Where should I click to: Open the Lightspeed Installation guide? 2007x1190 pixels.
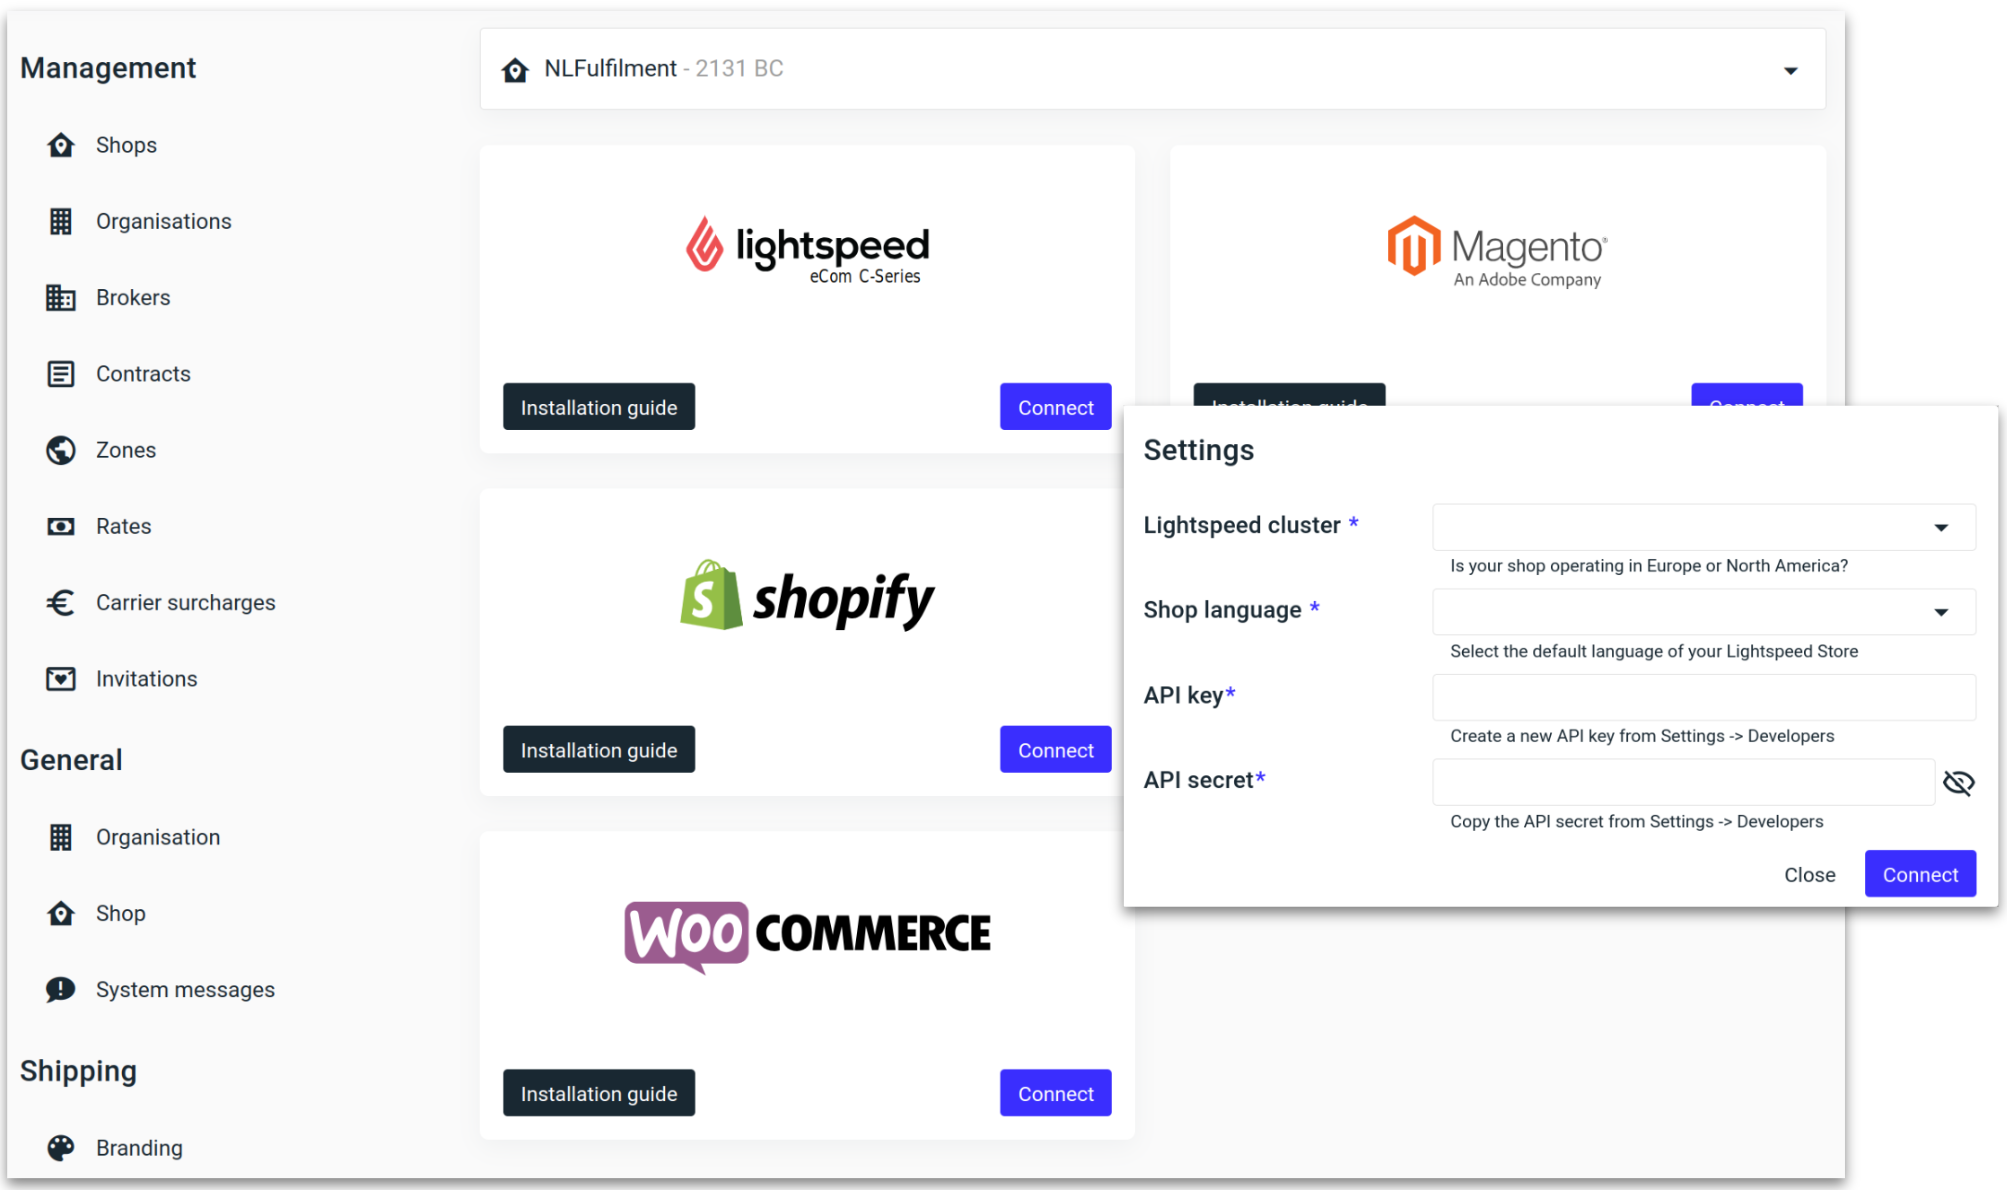(598, 408)
